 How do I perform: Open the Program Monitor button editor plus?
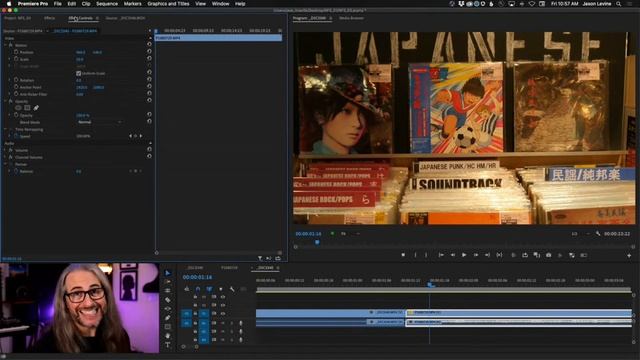click(629, 256)
